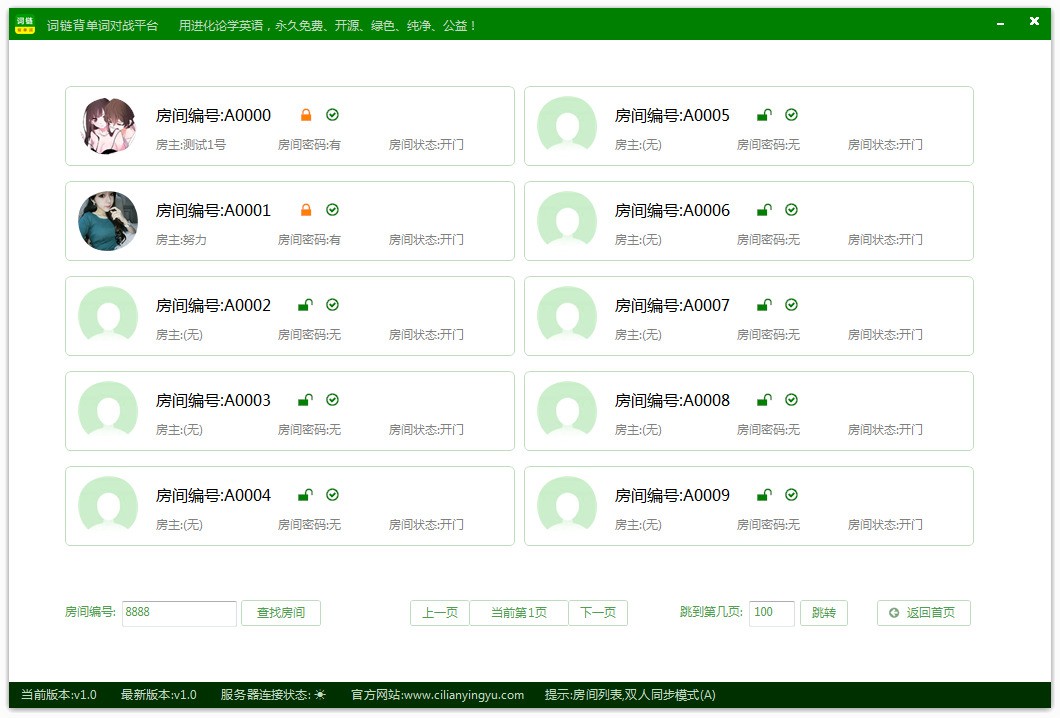Click the check-circle status icon for room A0007
The width and height of the screenshot is (1060, 718).
point(791,305)
